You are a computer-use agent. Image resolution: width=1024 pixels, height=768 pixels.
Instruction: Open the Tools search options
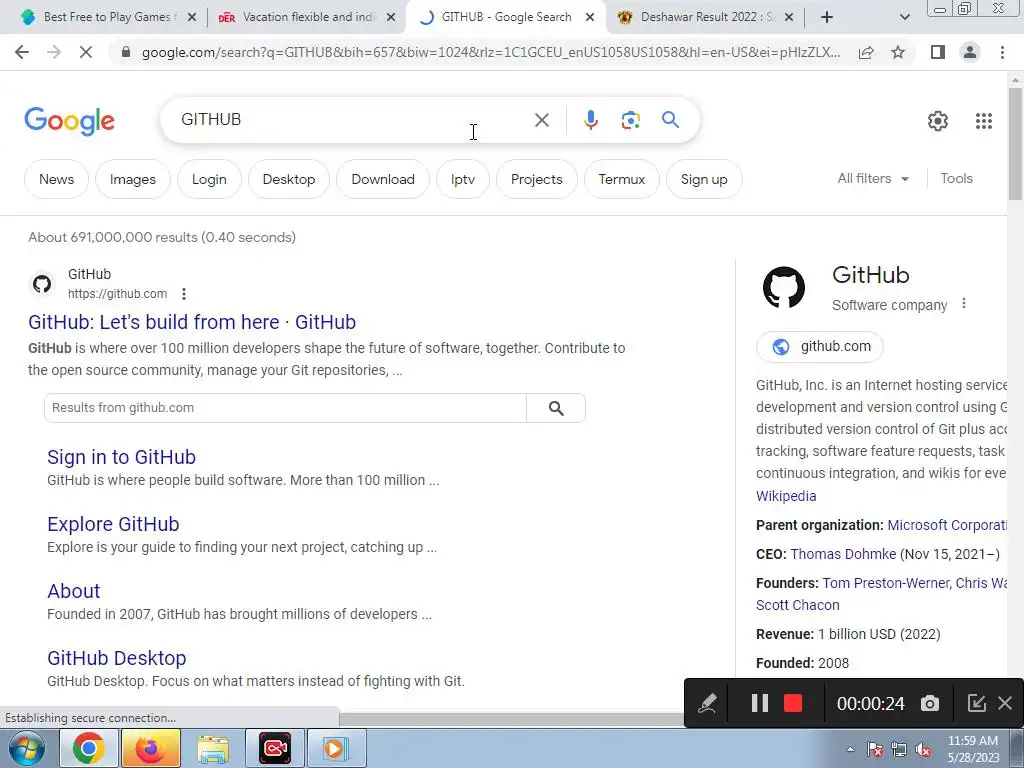pyautogui.click(x=956, y=178)
